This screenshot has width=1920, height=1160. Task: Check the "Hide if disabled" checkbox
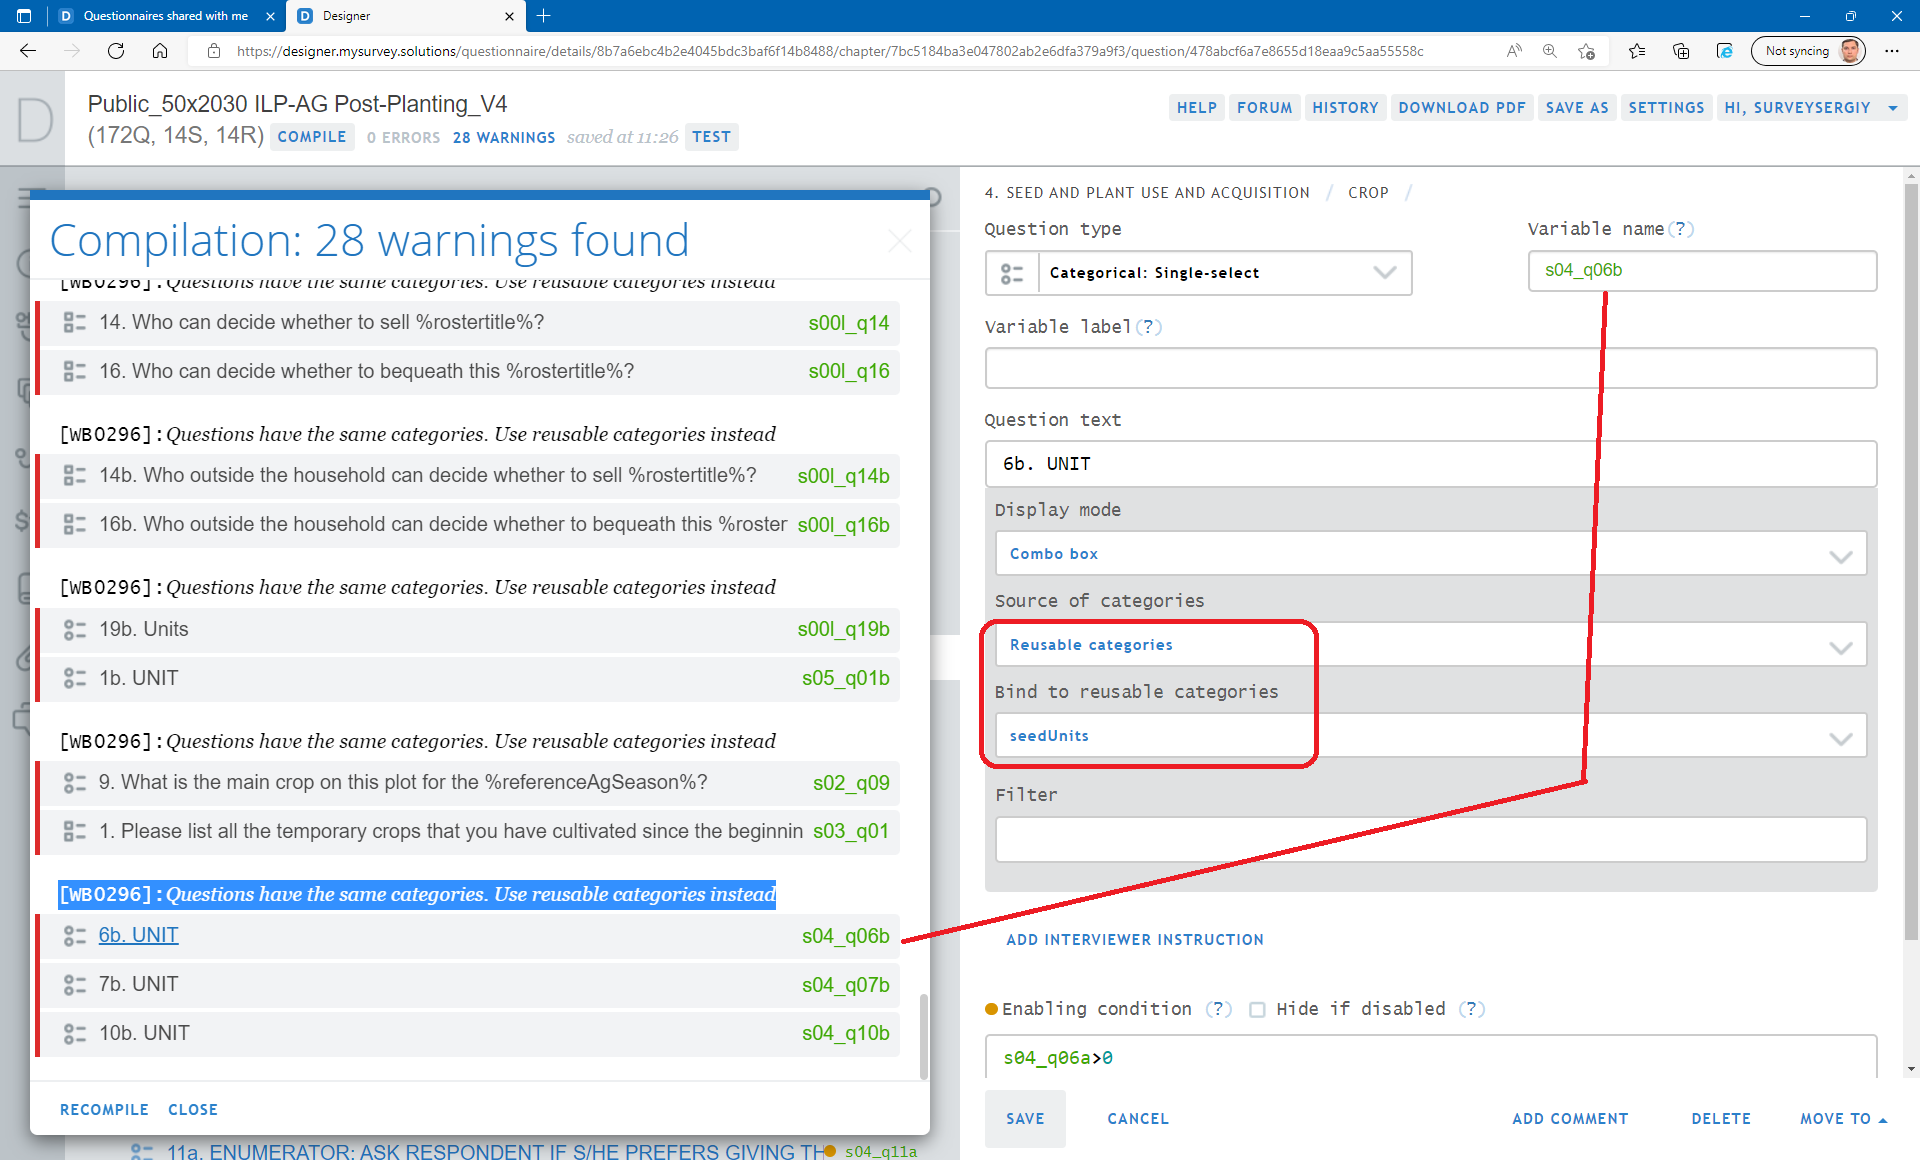(1257, 1010)
